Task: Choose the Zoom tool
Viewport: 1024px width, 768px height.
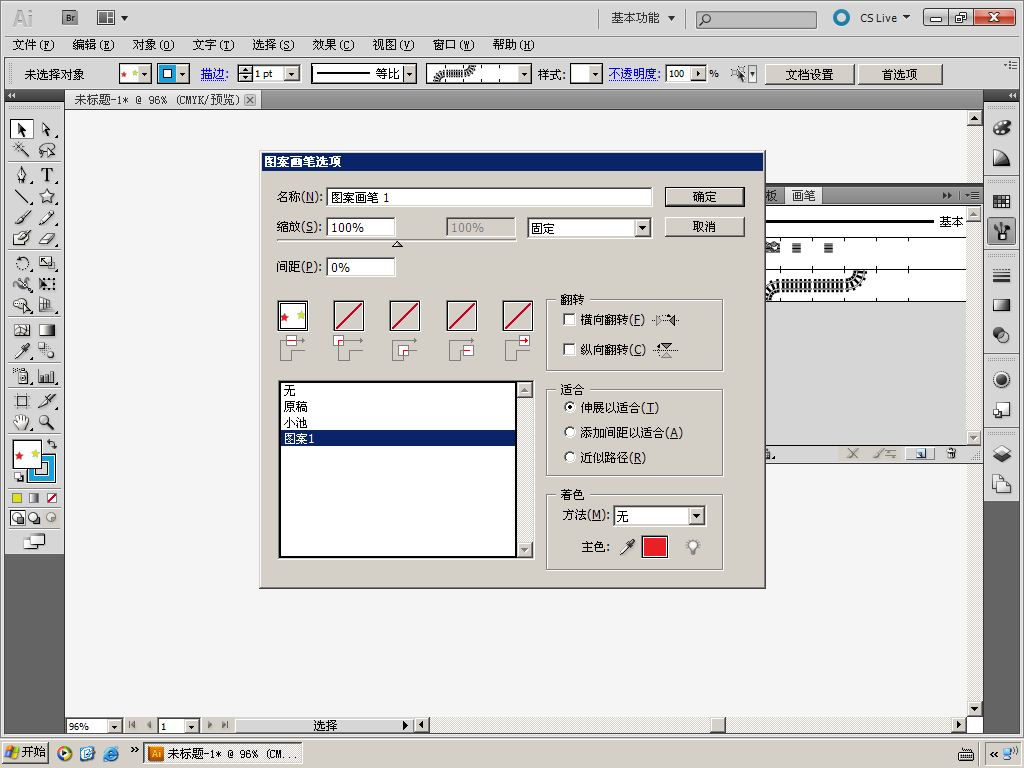Action: [x=46, y=423]
